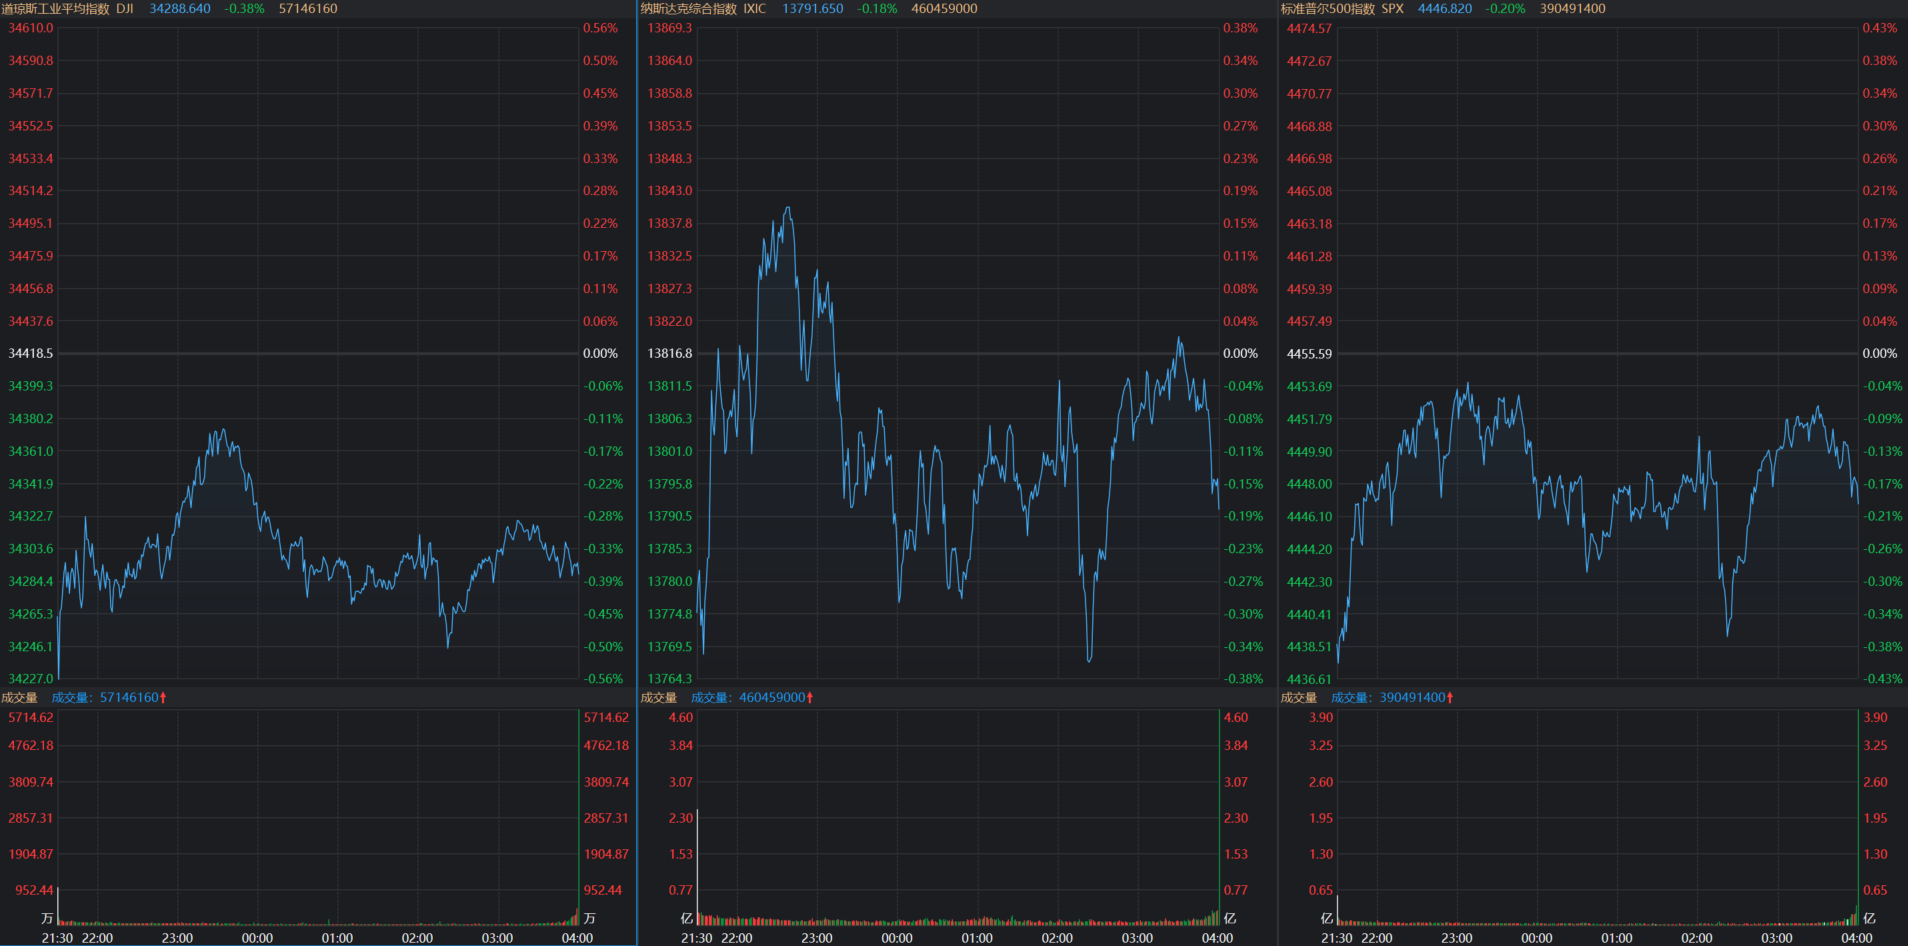Click the IXIC ticker code
Image resolution: width=1908 pixels, height=946 pixels.
tap(755, 8)
